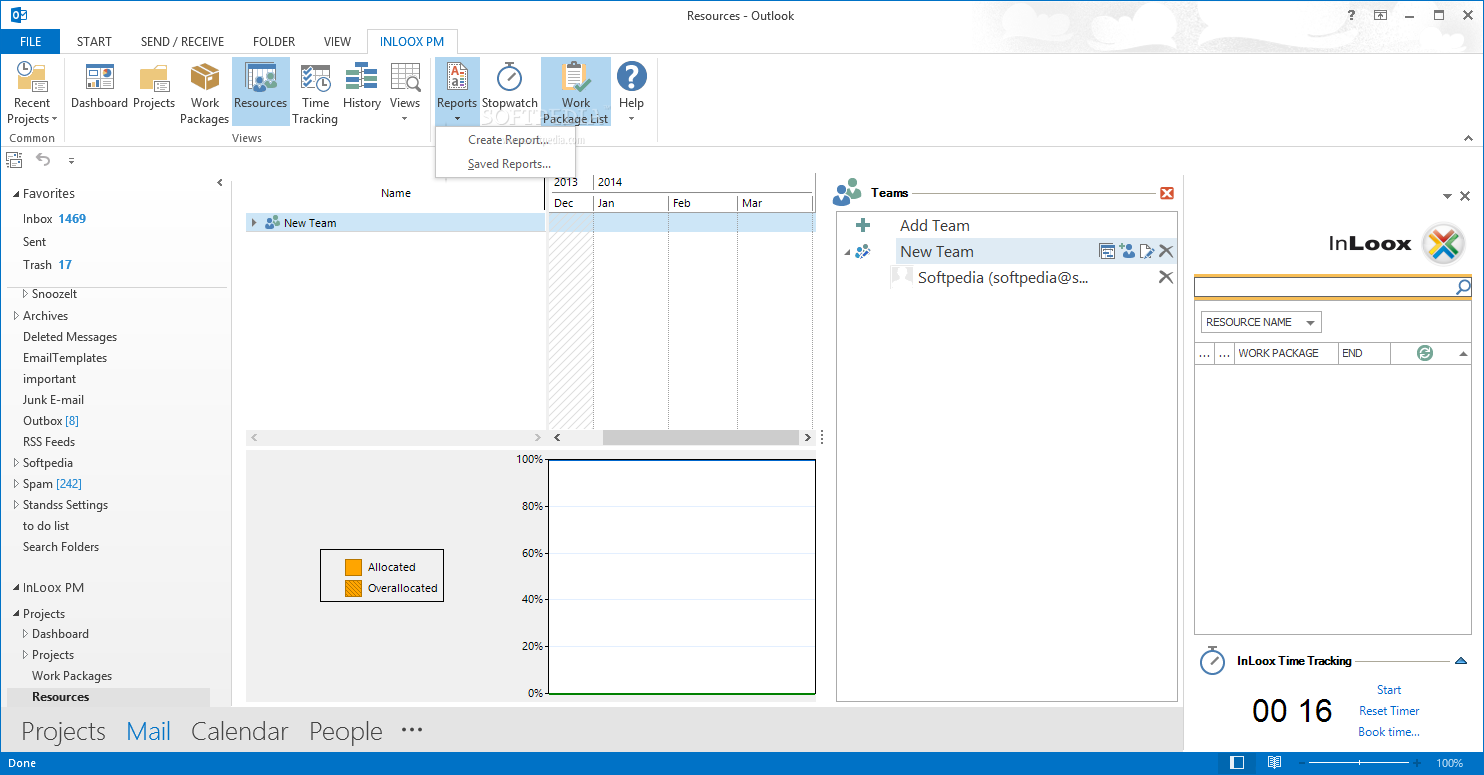
Task: Collapse the InLoox Time Tracking section
Action: click(x=1461, y=661)
